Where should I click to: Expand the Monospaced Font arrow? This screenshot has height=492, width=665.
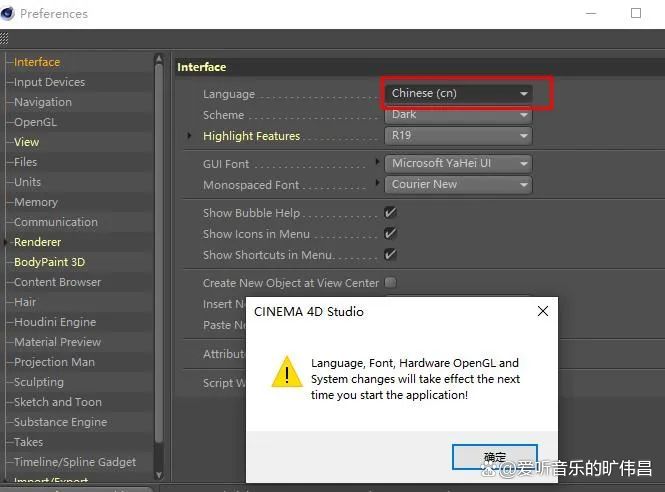pos(377,182)
